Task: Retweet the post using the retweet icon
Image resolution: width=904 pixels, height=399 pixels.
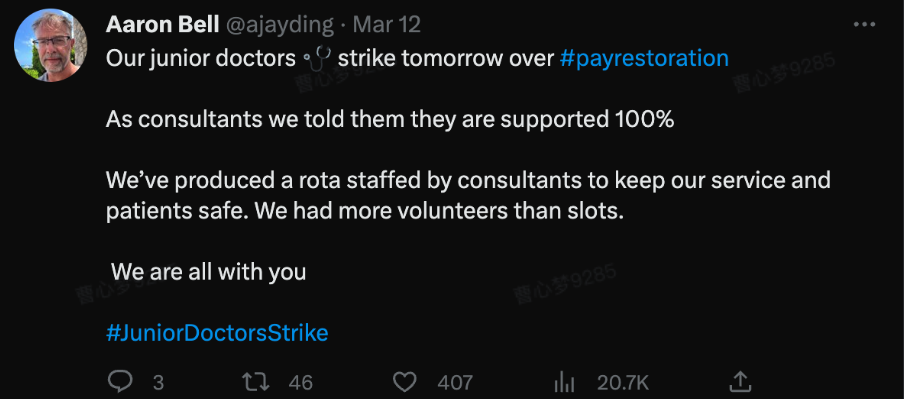Action: pyautogui.click(x=255, y=382)
